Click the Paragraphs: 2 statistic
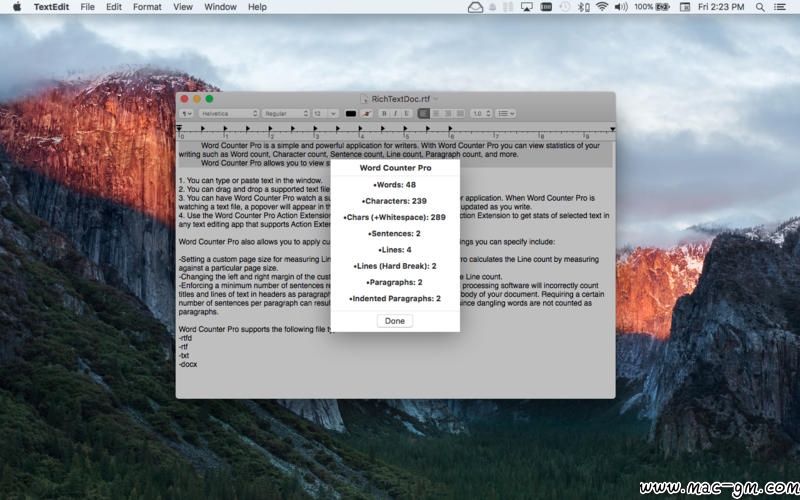The height and width of the screenshot is (500, 800). pyautogui.click(x=394, y=283)
